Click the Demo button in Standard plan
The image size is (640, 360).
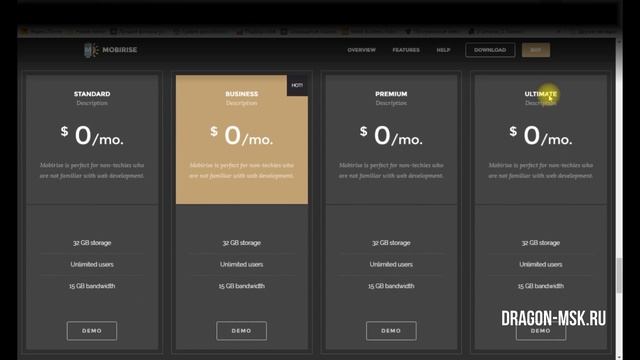[92, 331]
